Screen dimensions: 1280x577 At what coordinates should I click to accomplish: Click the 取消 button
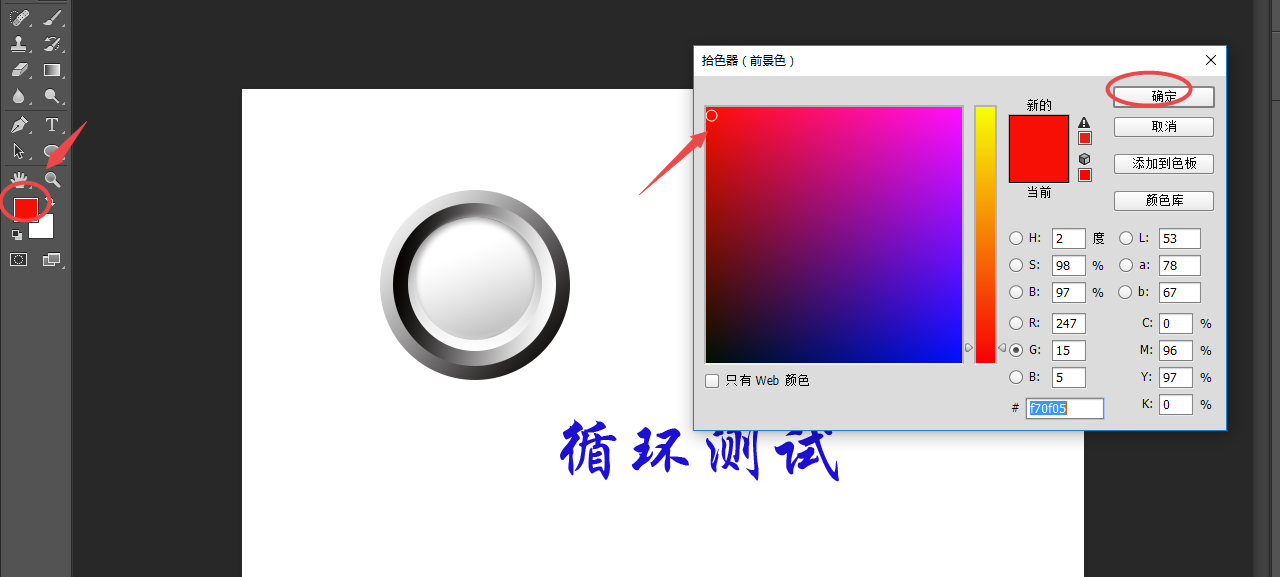pyautogui.click(x=1164, y=127)
